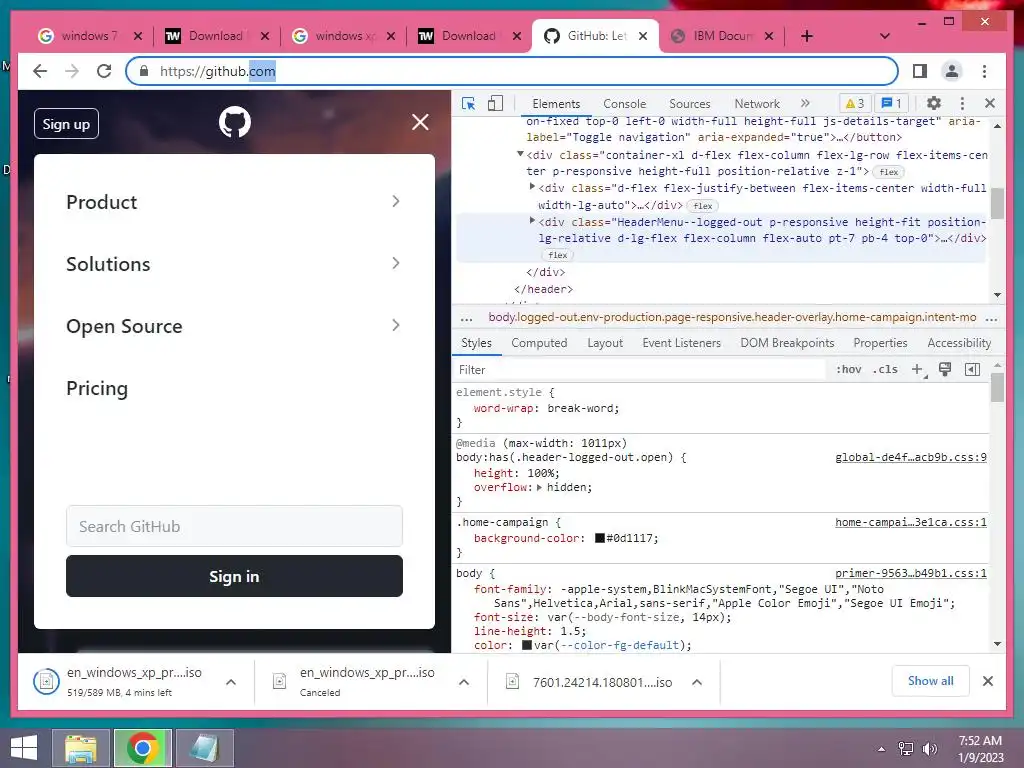The height and width of the screenshot is (768, 1024).
Task: Expand the Open Source menu item
Action: (x=234, y=326)
